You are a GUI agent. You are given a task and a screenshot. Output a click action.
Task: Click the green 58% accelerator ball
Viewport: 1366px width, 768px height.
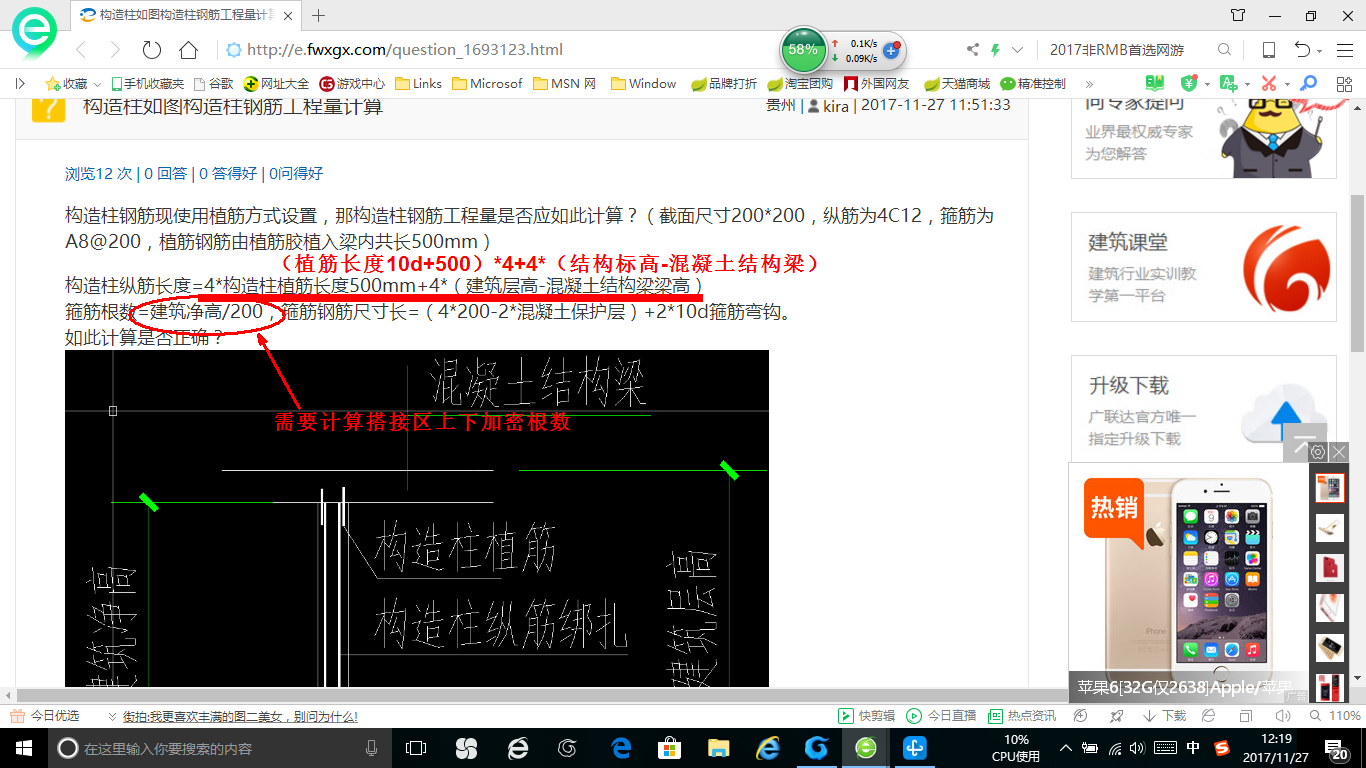803,48
